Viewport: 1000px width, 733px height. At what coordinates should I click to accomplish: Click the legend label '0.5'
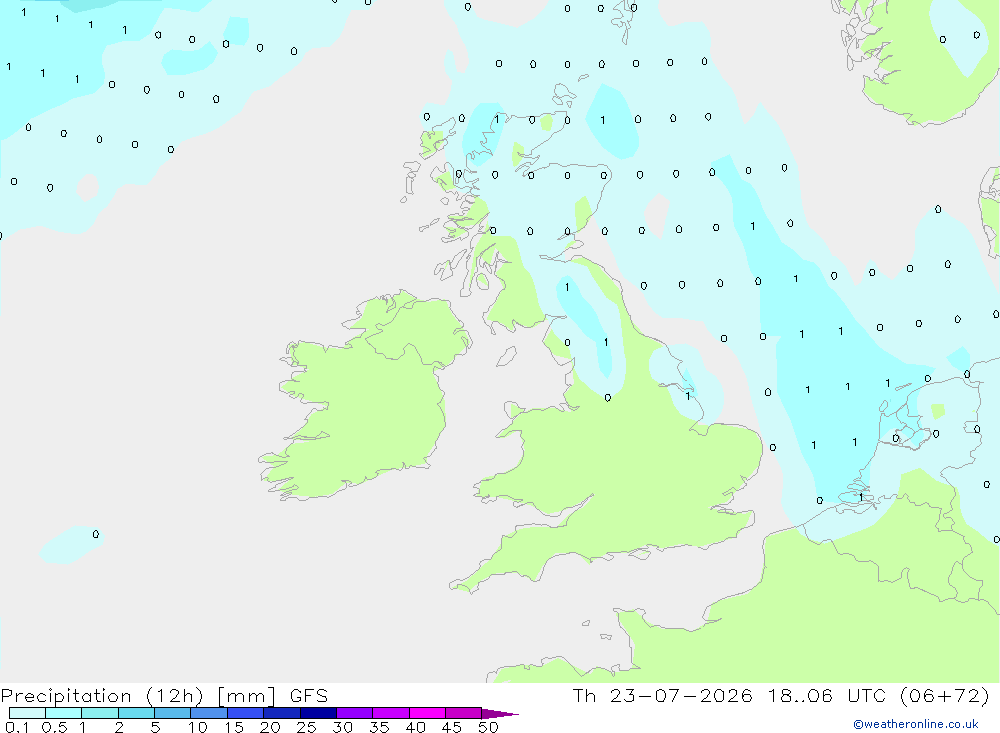pyautogui.click(x=54, y=727)
